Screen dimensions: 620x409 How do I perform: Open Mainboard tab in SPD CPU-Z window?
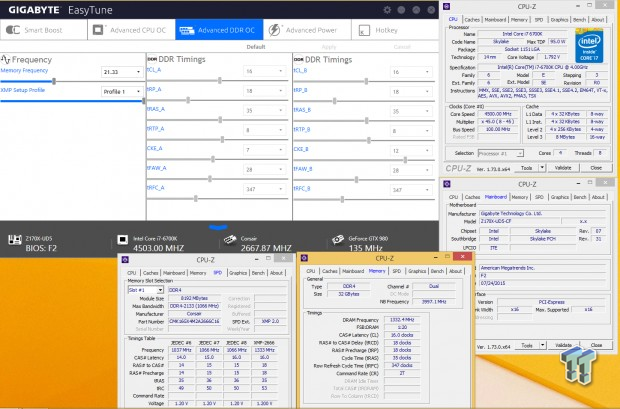pyautogui.click(x=174, y=273)
